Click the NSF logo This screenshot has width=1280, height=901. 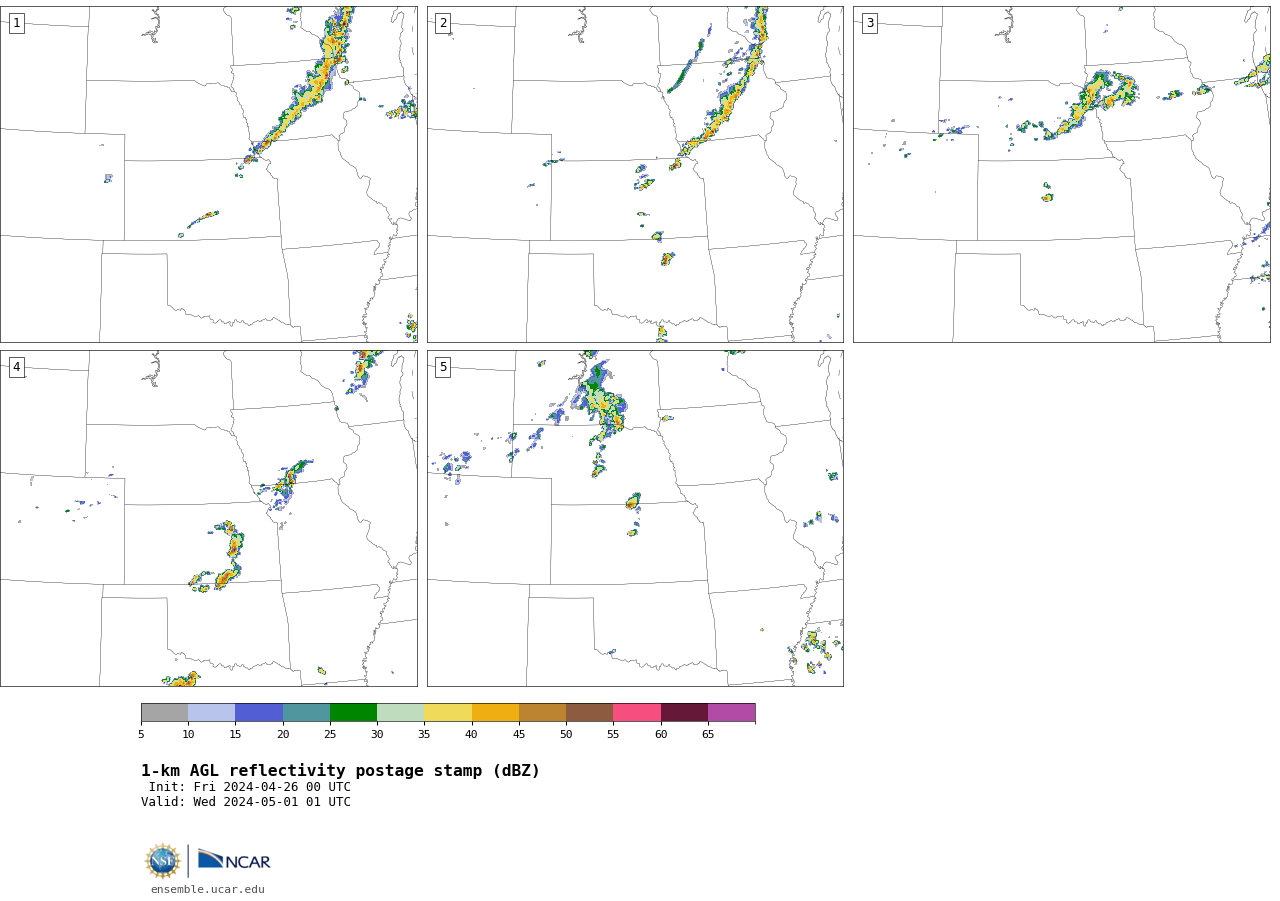(x=163, y=861)
